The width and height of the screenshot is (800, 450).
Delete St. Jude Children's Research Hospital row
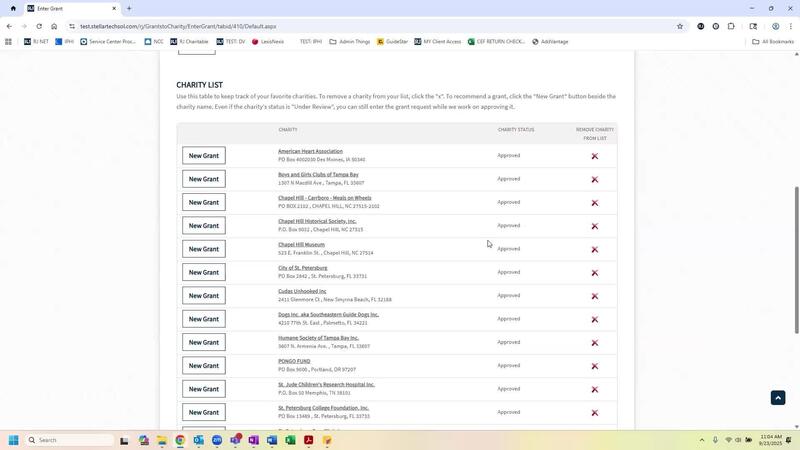594,389
